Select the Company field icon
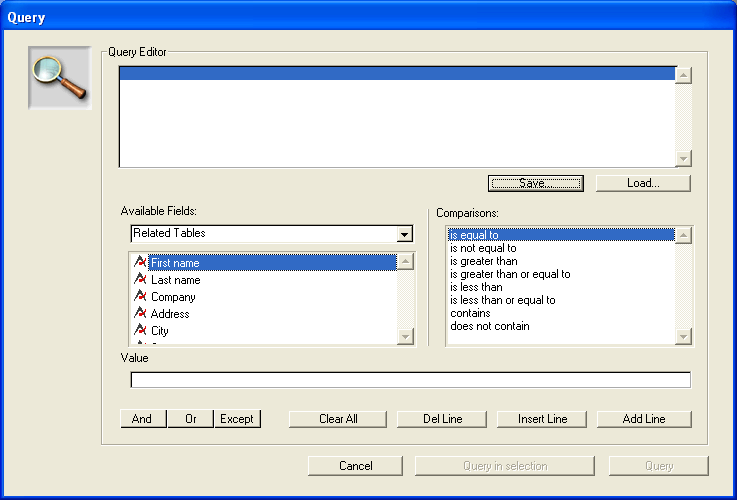The height and width of the screenshot is (500, 737). 140,297
